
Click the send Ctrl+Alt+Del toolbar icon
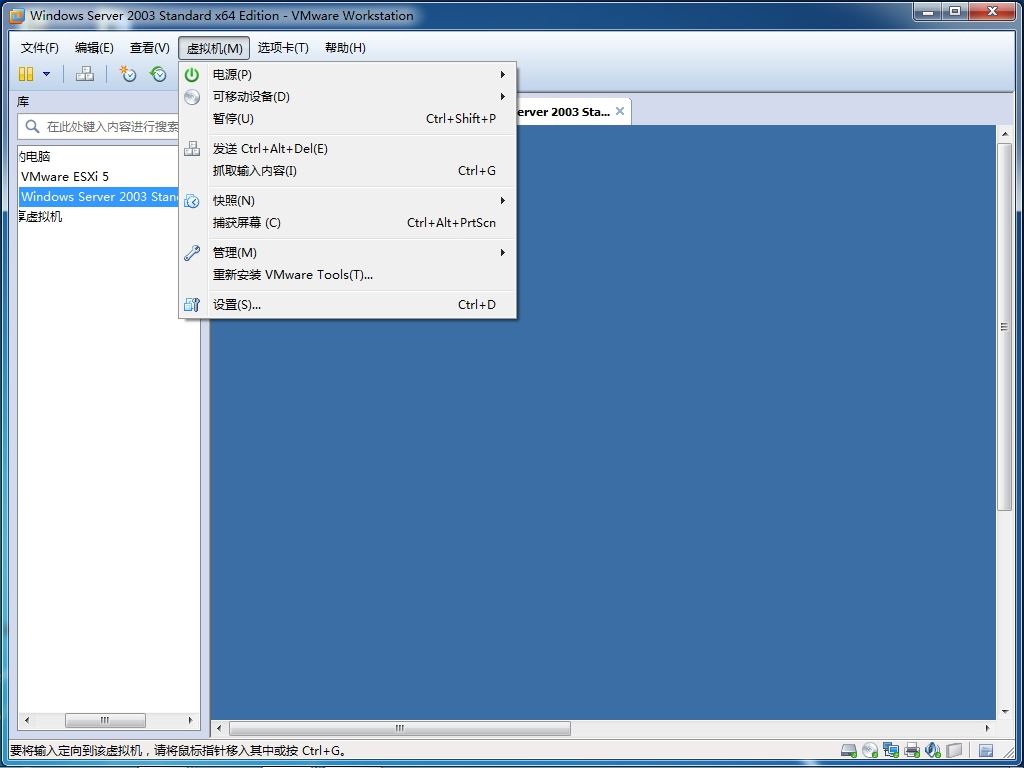84,74
